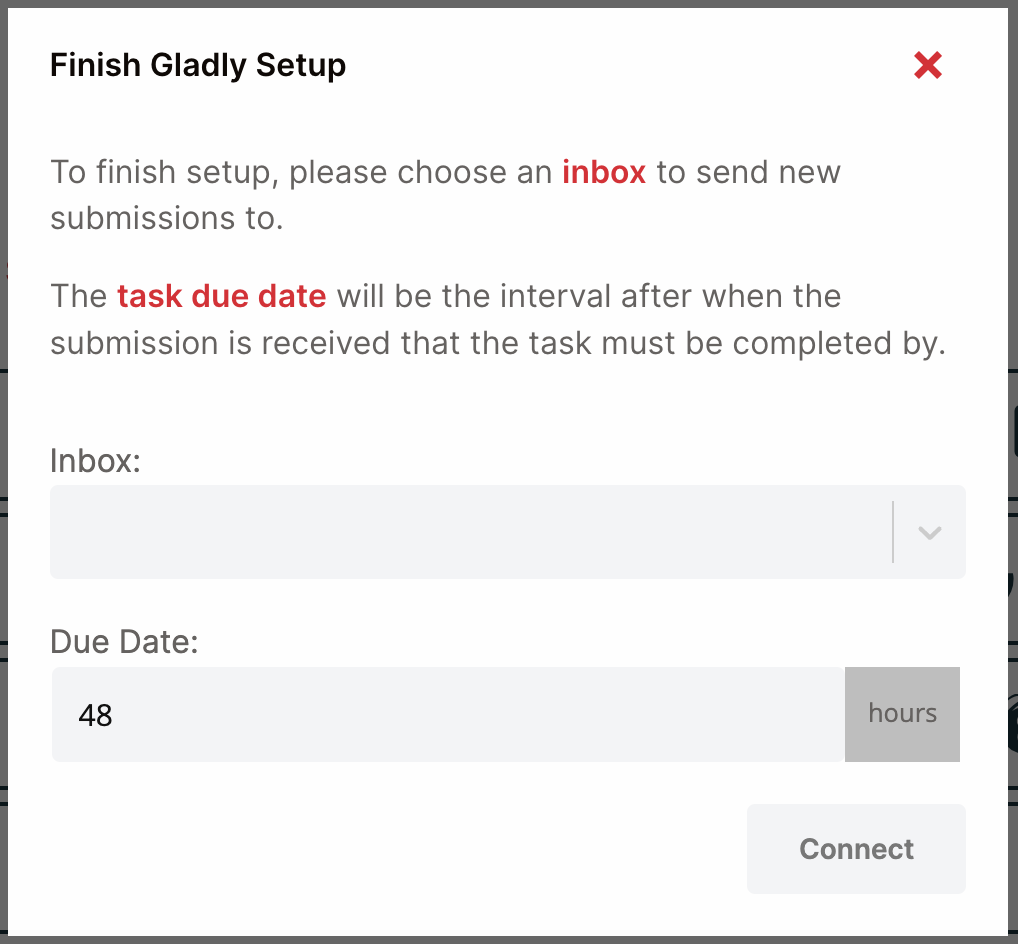Viewport: 1018px width, 944px height.
Task: Click the dropdown arrow beside the Inbox field
Action: [928, 532]
